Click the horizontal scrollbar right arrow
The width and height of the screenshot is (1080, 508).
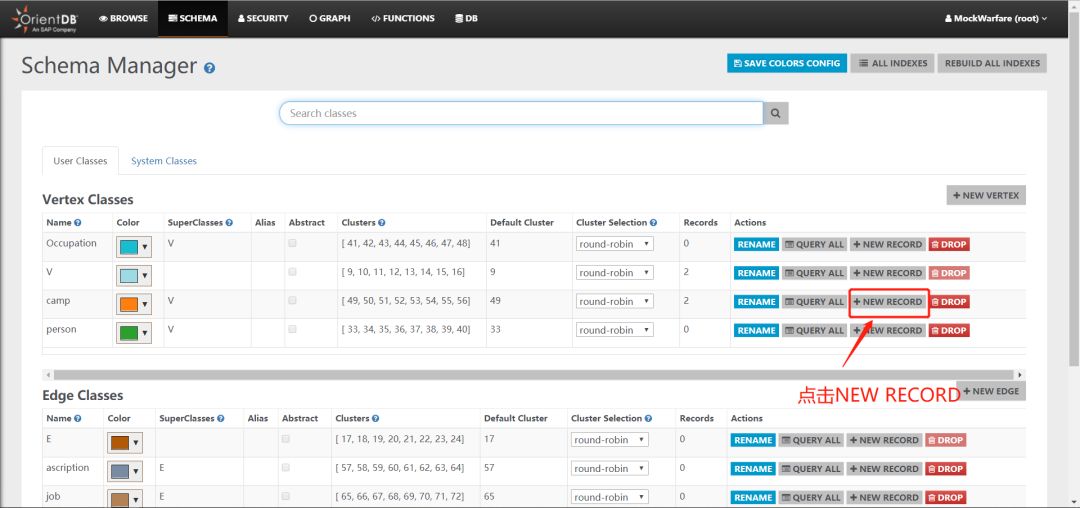(1020, 375)
